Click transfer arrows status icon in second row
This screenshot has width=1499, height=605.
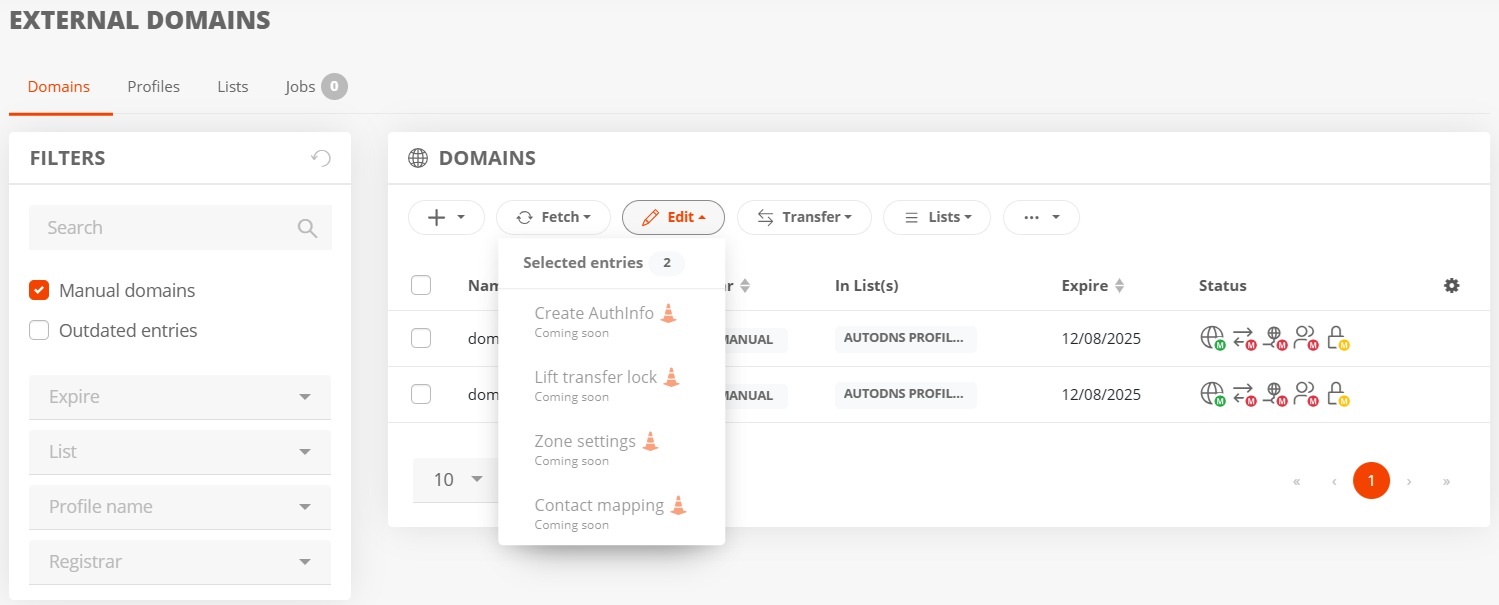(1244, 395)
